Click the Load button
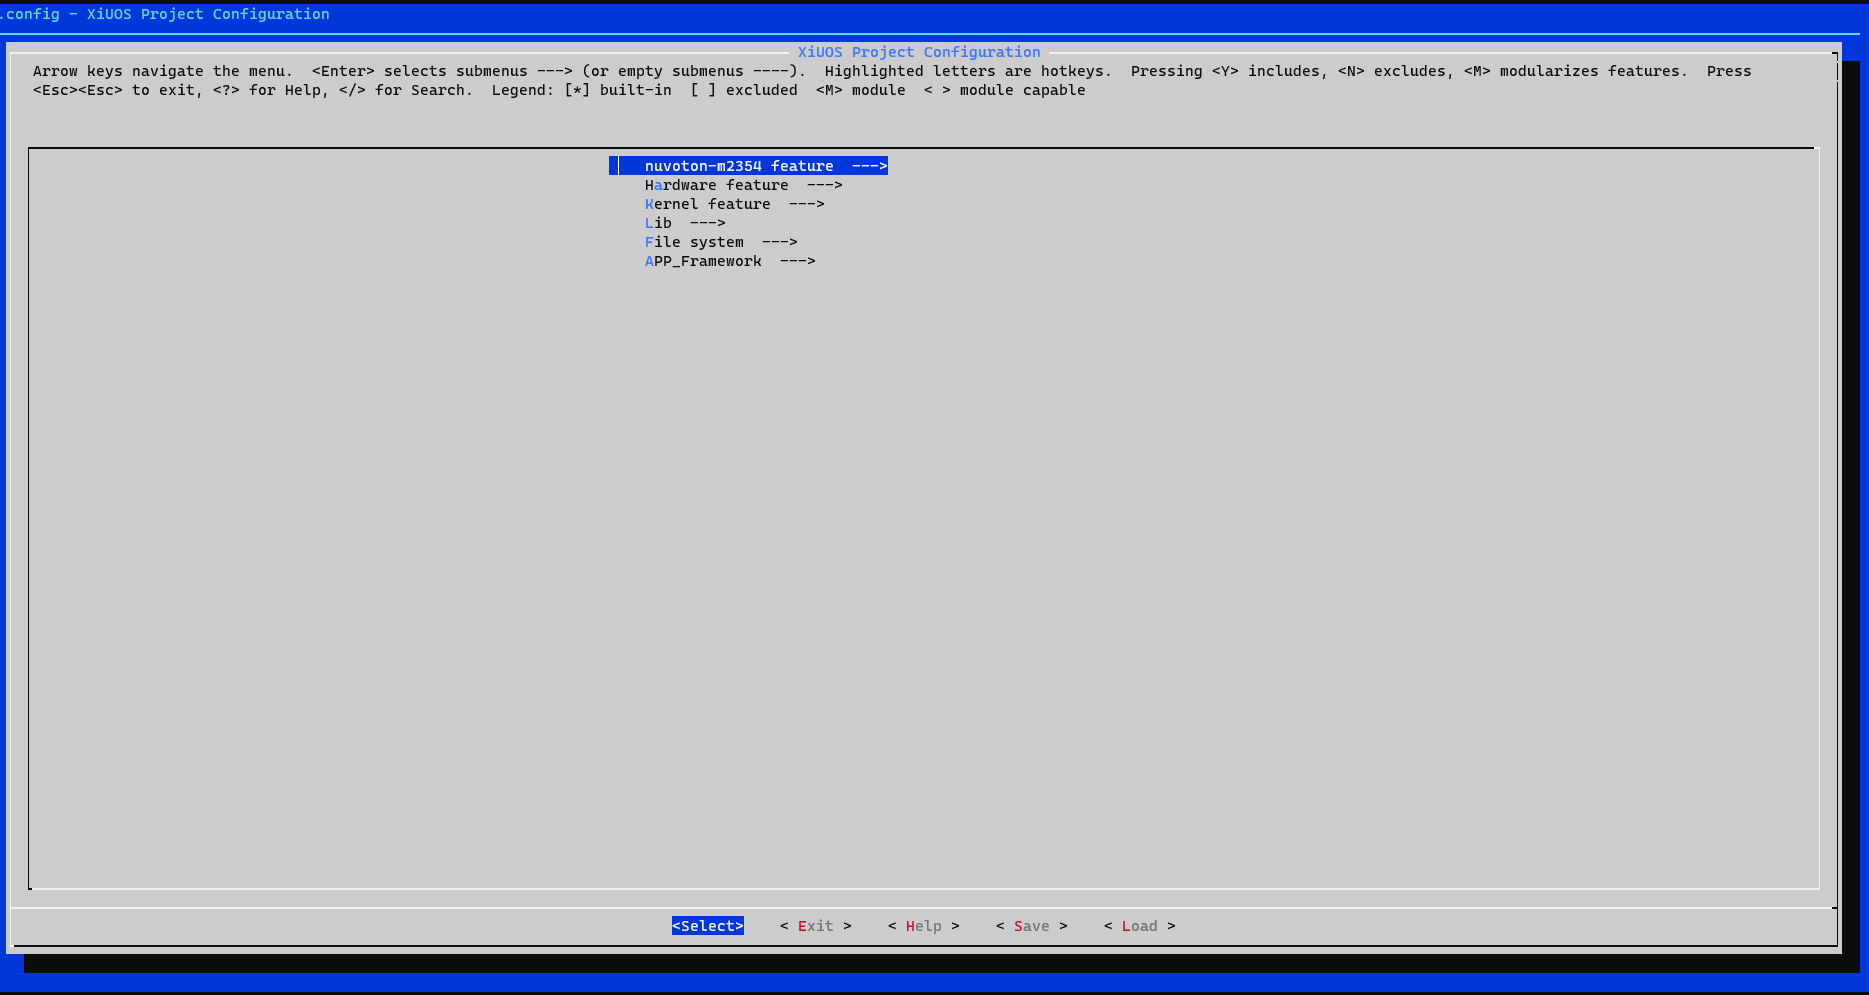Image resolution: width=1869 pixels, height=995 pixels. tap(1140, 926)
